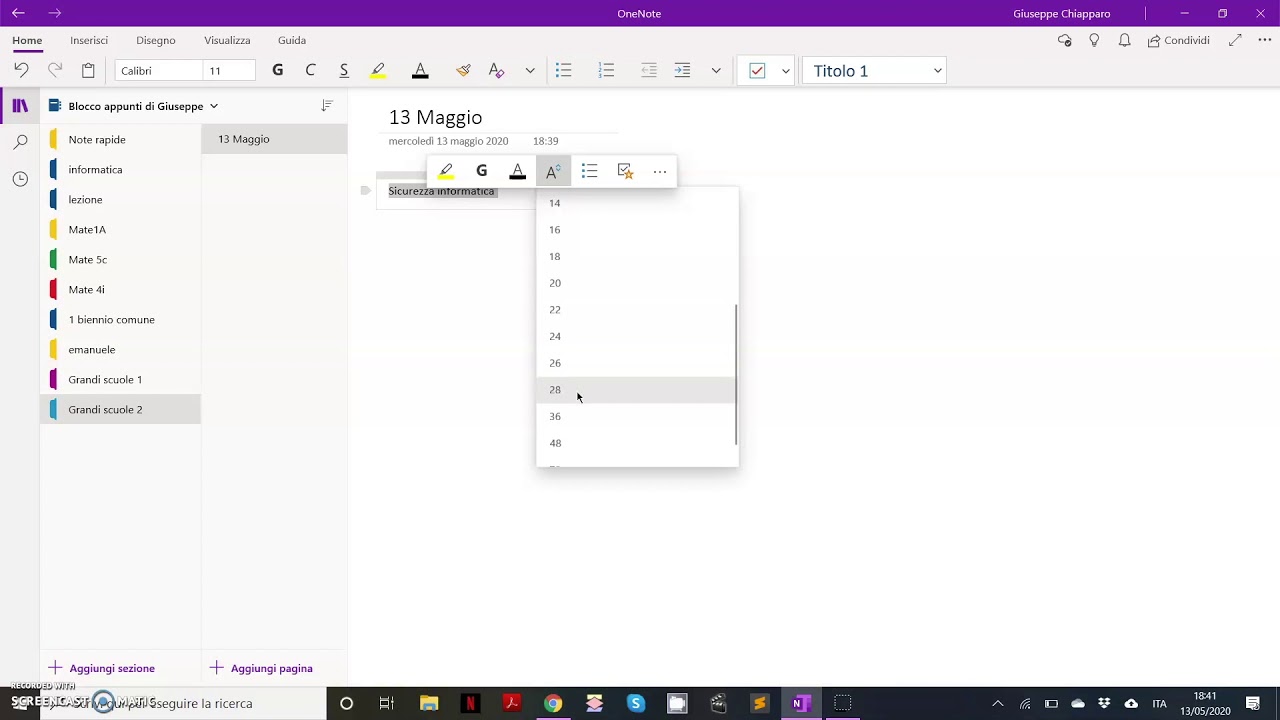1280x720 pixels.
Task: Toggle the To-Do tag checkbox
Action: pyautogui.click(x=757, y=71)
